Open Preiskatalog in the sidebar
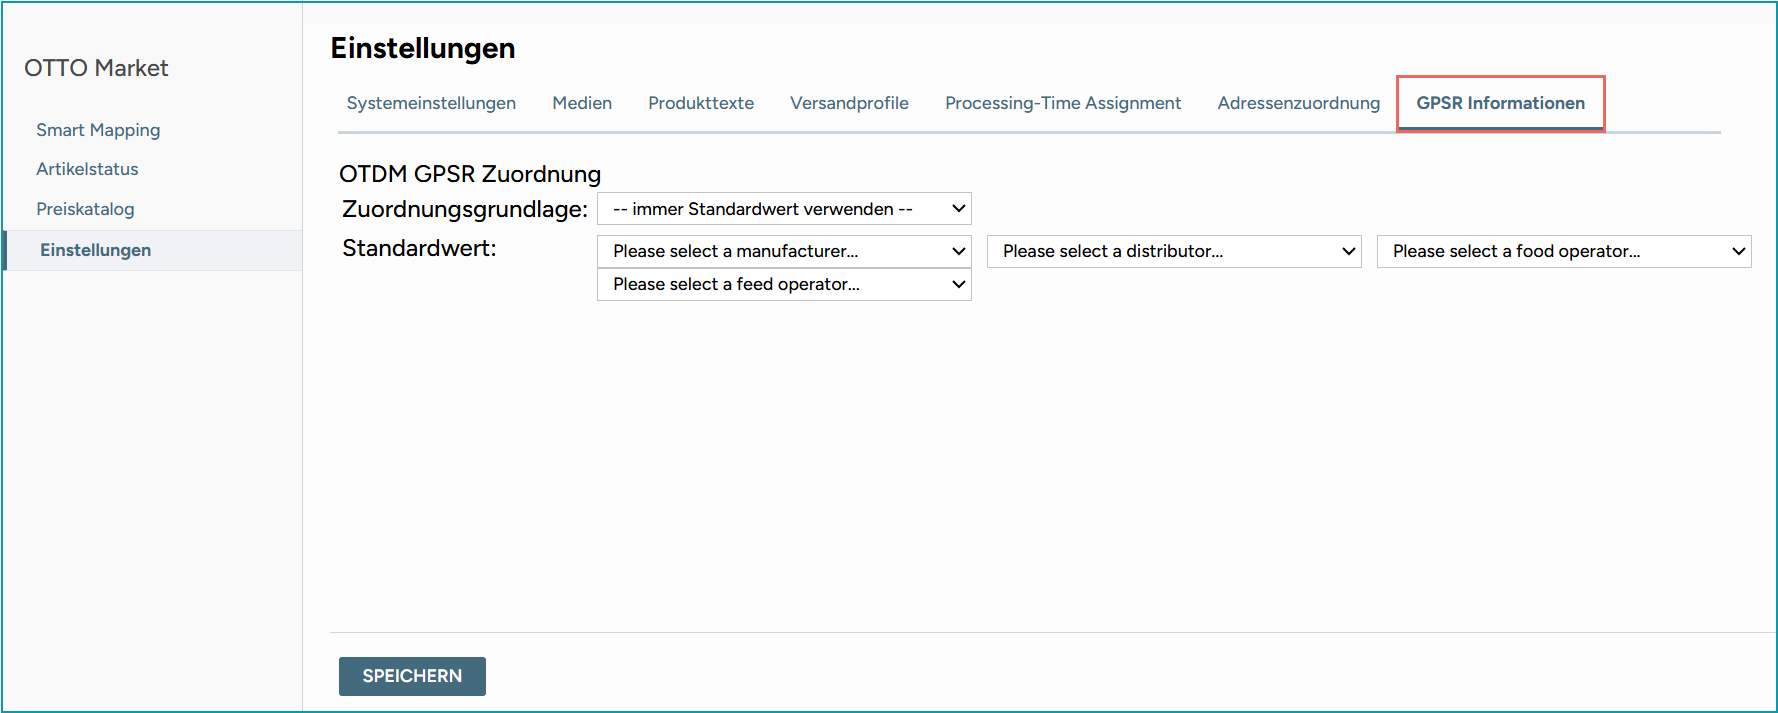This screenshot has height=713, width=1778. click(x=85, y=209)
